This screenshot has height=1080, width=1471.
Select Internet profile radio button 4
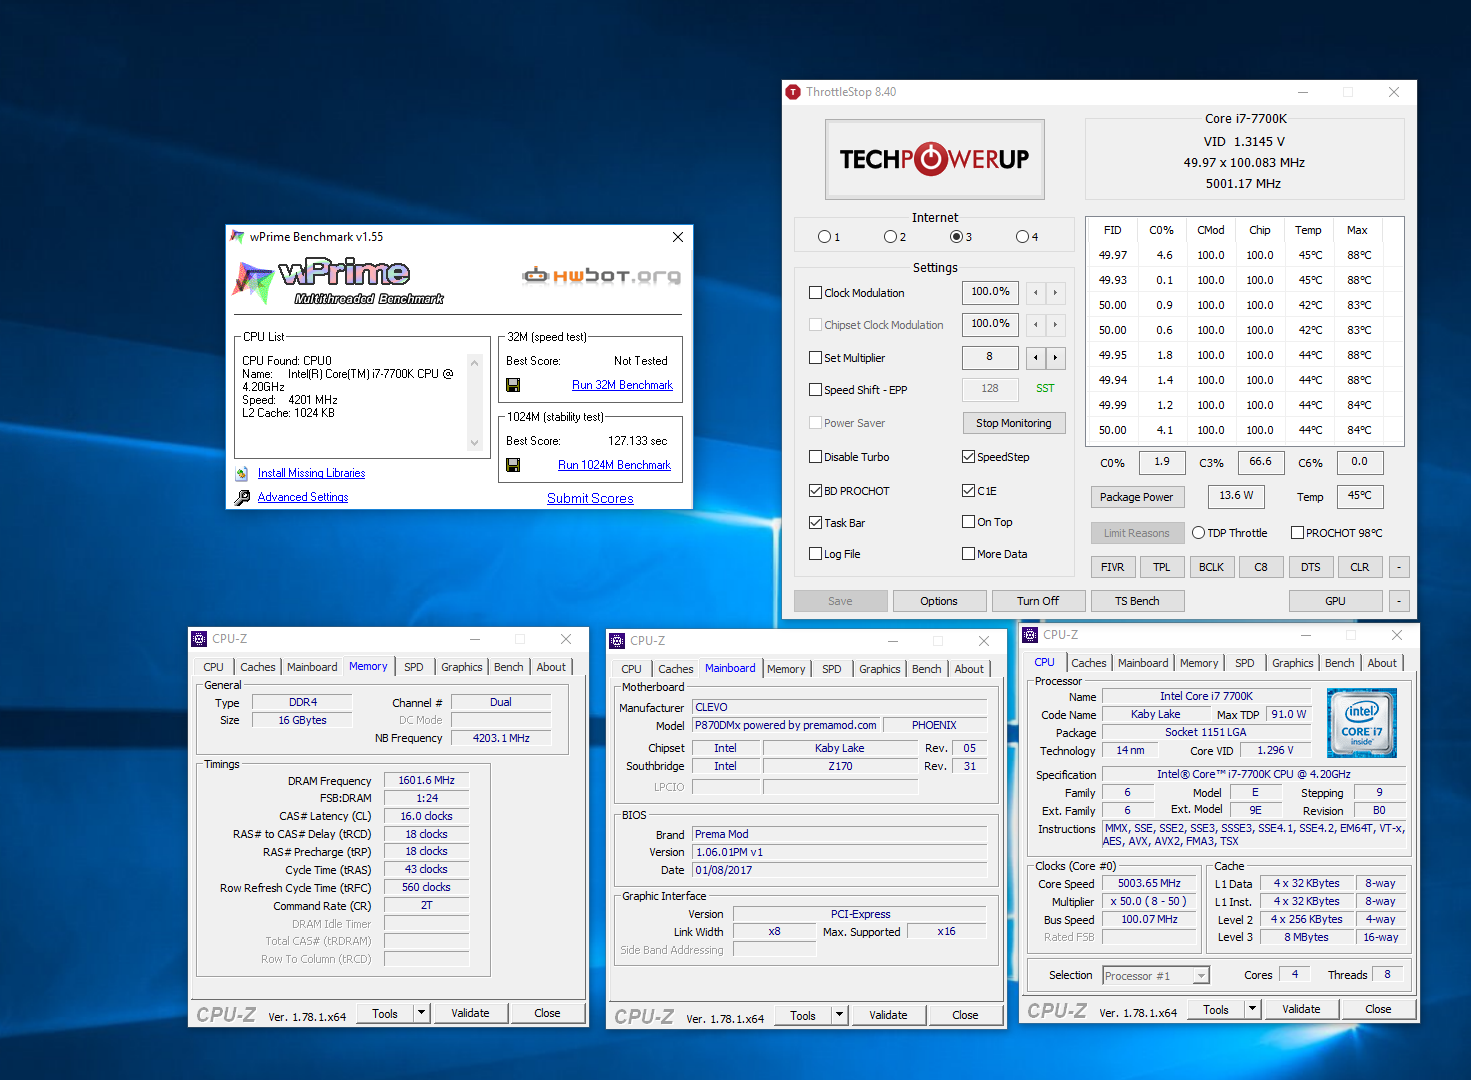click(1022, 237)
